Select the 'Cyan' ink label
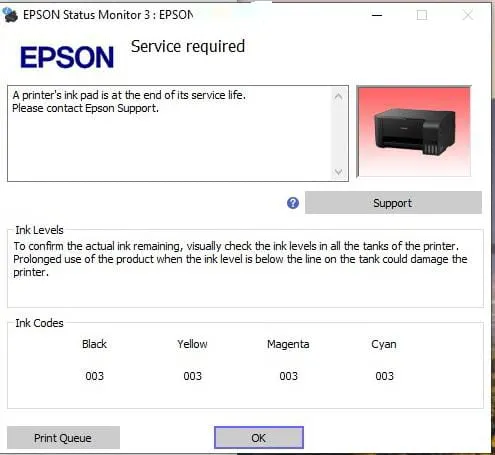Image resolution: width=495 pixels, height=455 pixels. pos(384,344)
